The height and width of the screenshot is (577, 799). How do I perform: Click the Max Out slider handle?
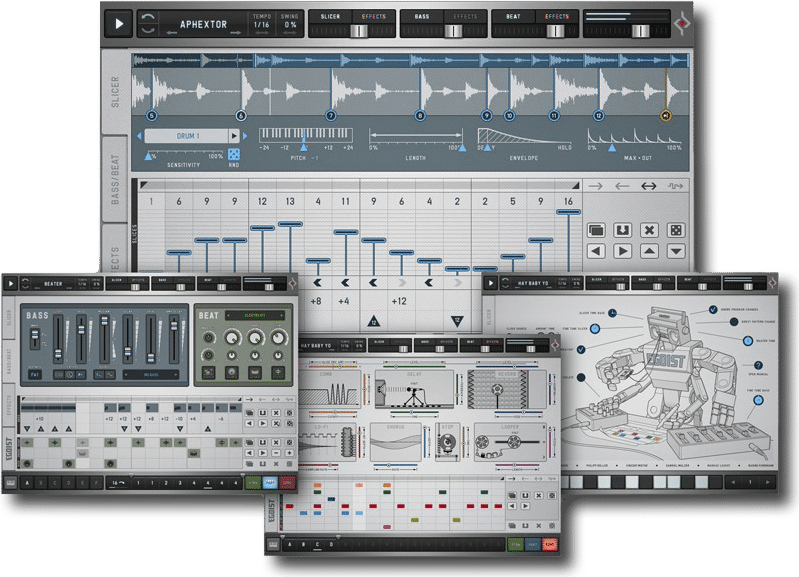(612, 148)
